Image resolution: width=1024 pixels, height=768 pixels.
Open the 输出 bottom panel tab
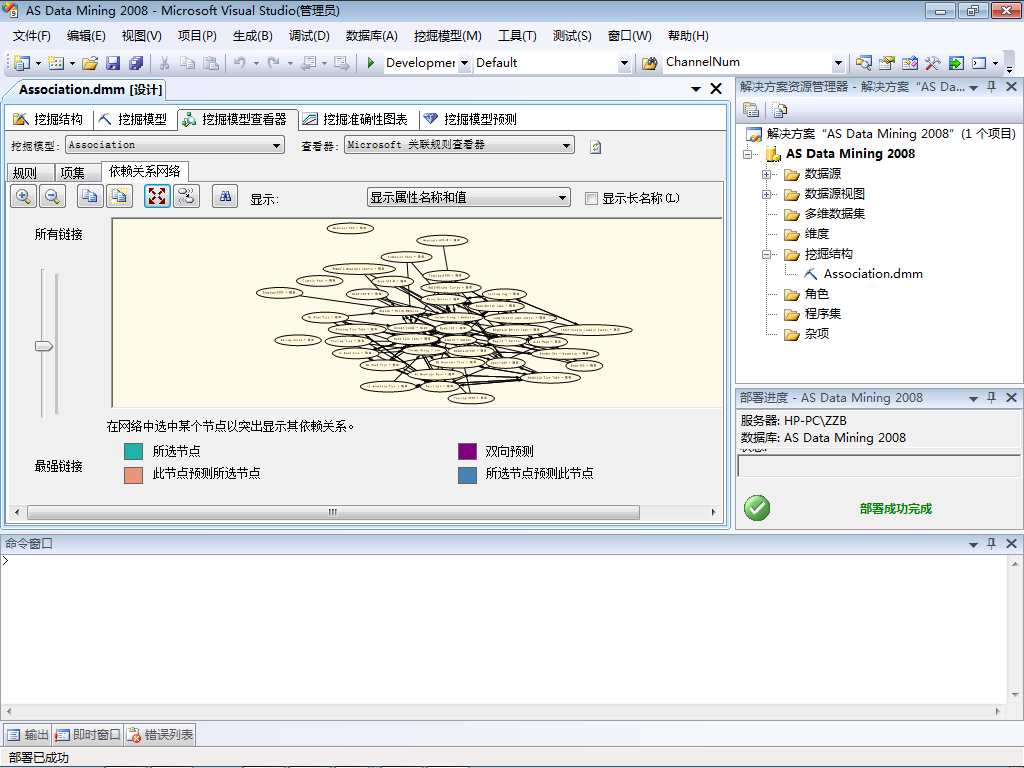coord(28,735)
